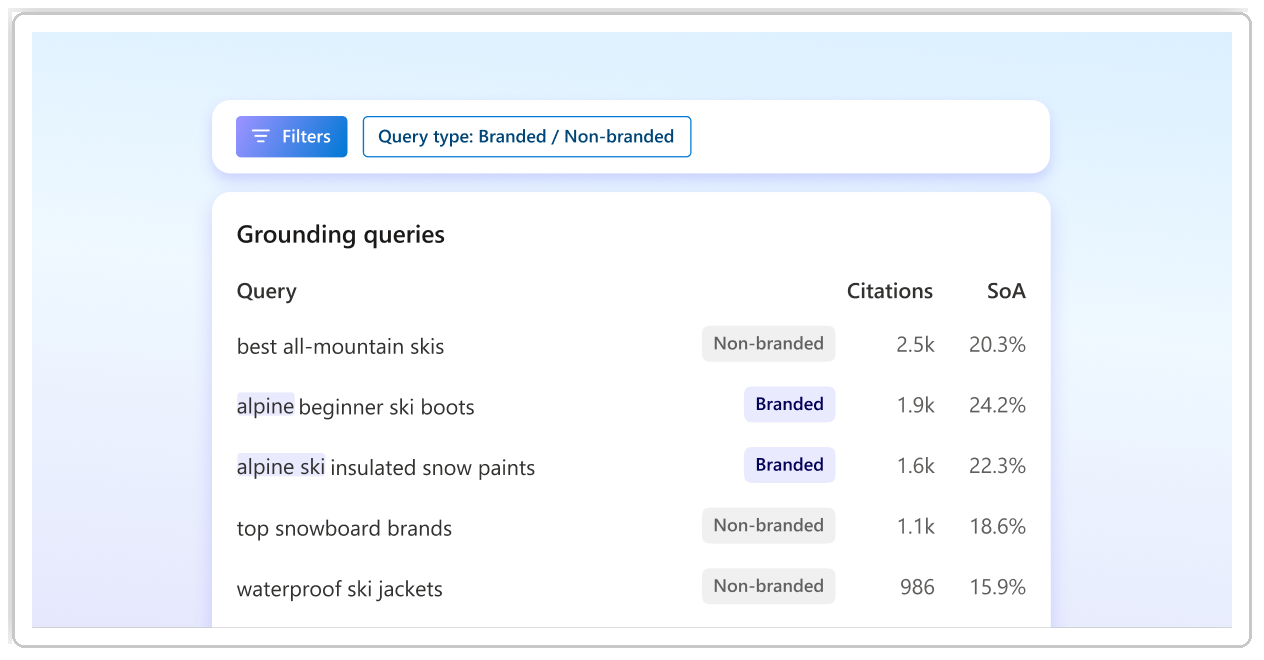Select the query alpine beginner ski boots
Viewport: 1264px width, 660px height.
click(355, 407)
